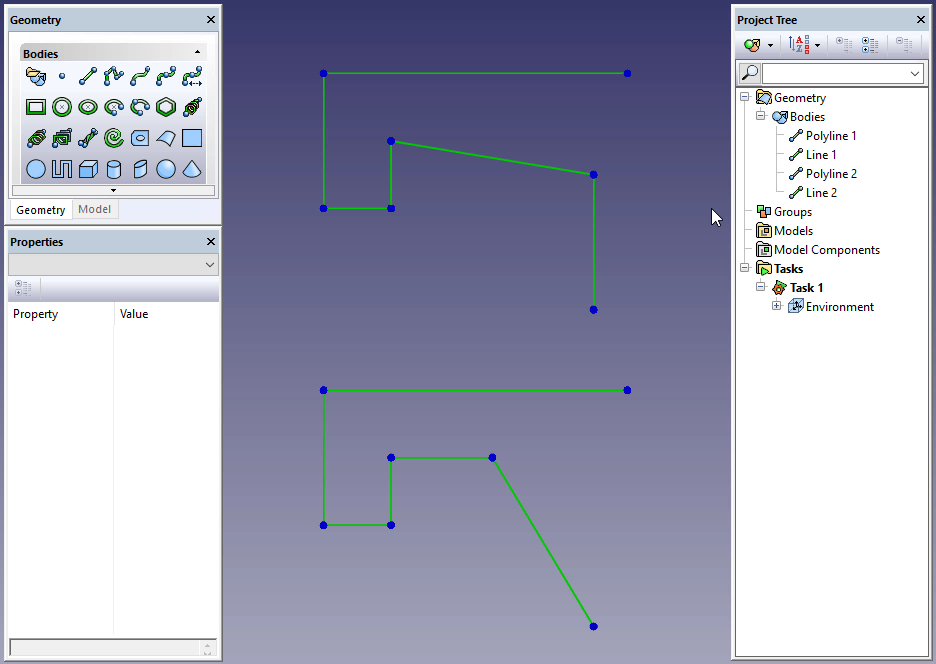Collapse the Geometry tree node
Screen dimensions: 936x664
click(x=744, y=98)
